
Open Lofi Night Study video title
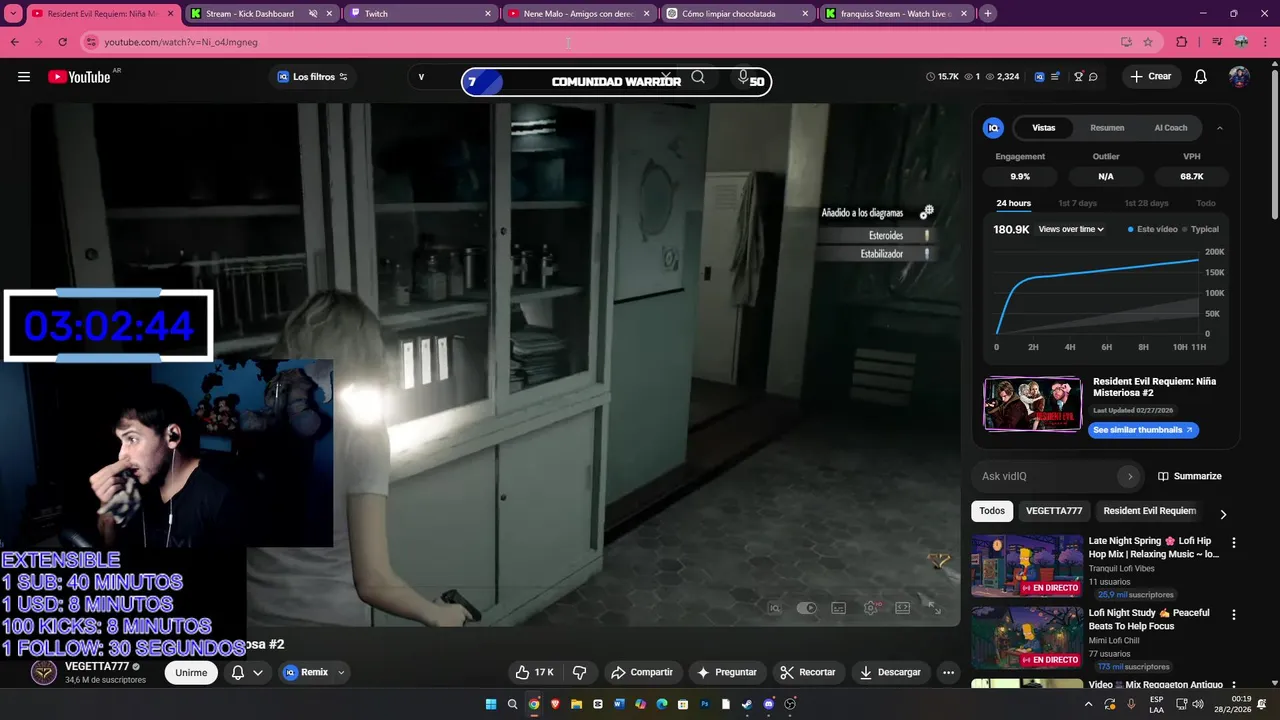click(x=1149, y=619)
